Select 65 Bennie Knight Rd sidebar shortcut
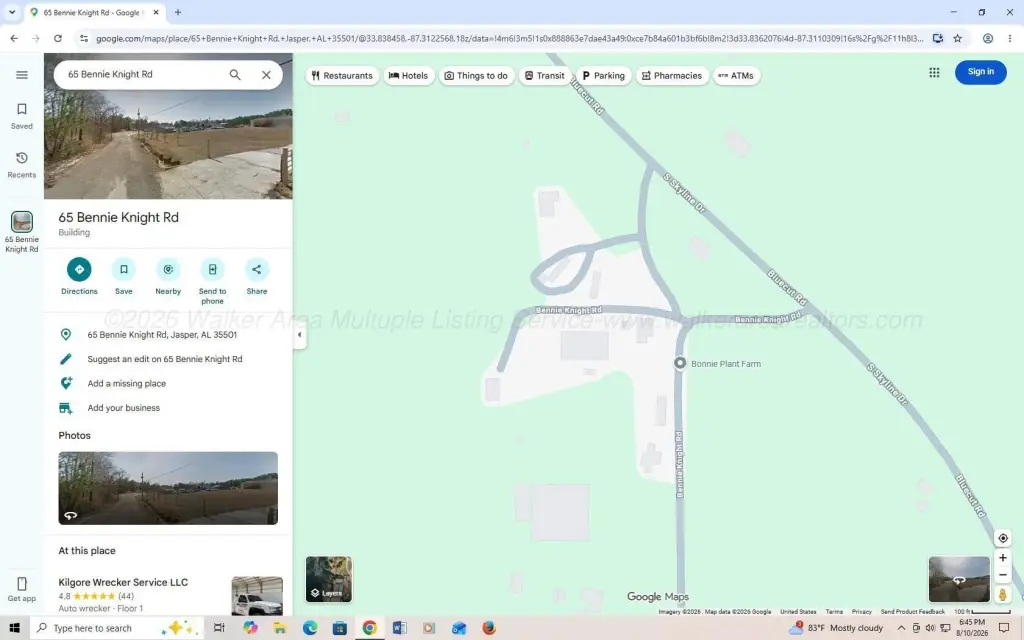1024x640 pixels. click(22, 232)
